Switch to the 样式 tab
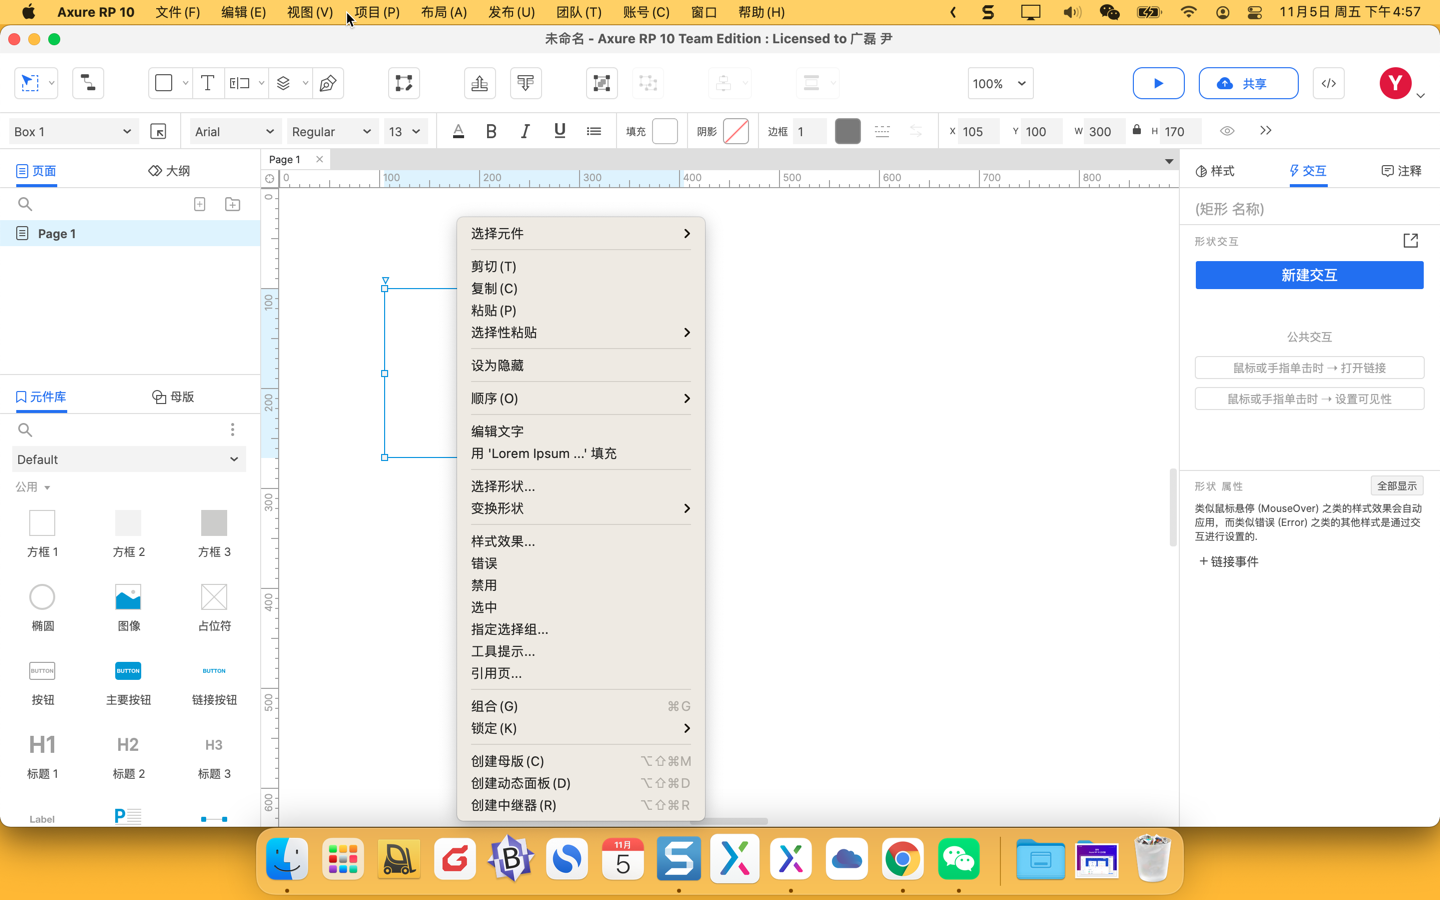 (1215, 171)
